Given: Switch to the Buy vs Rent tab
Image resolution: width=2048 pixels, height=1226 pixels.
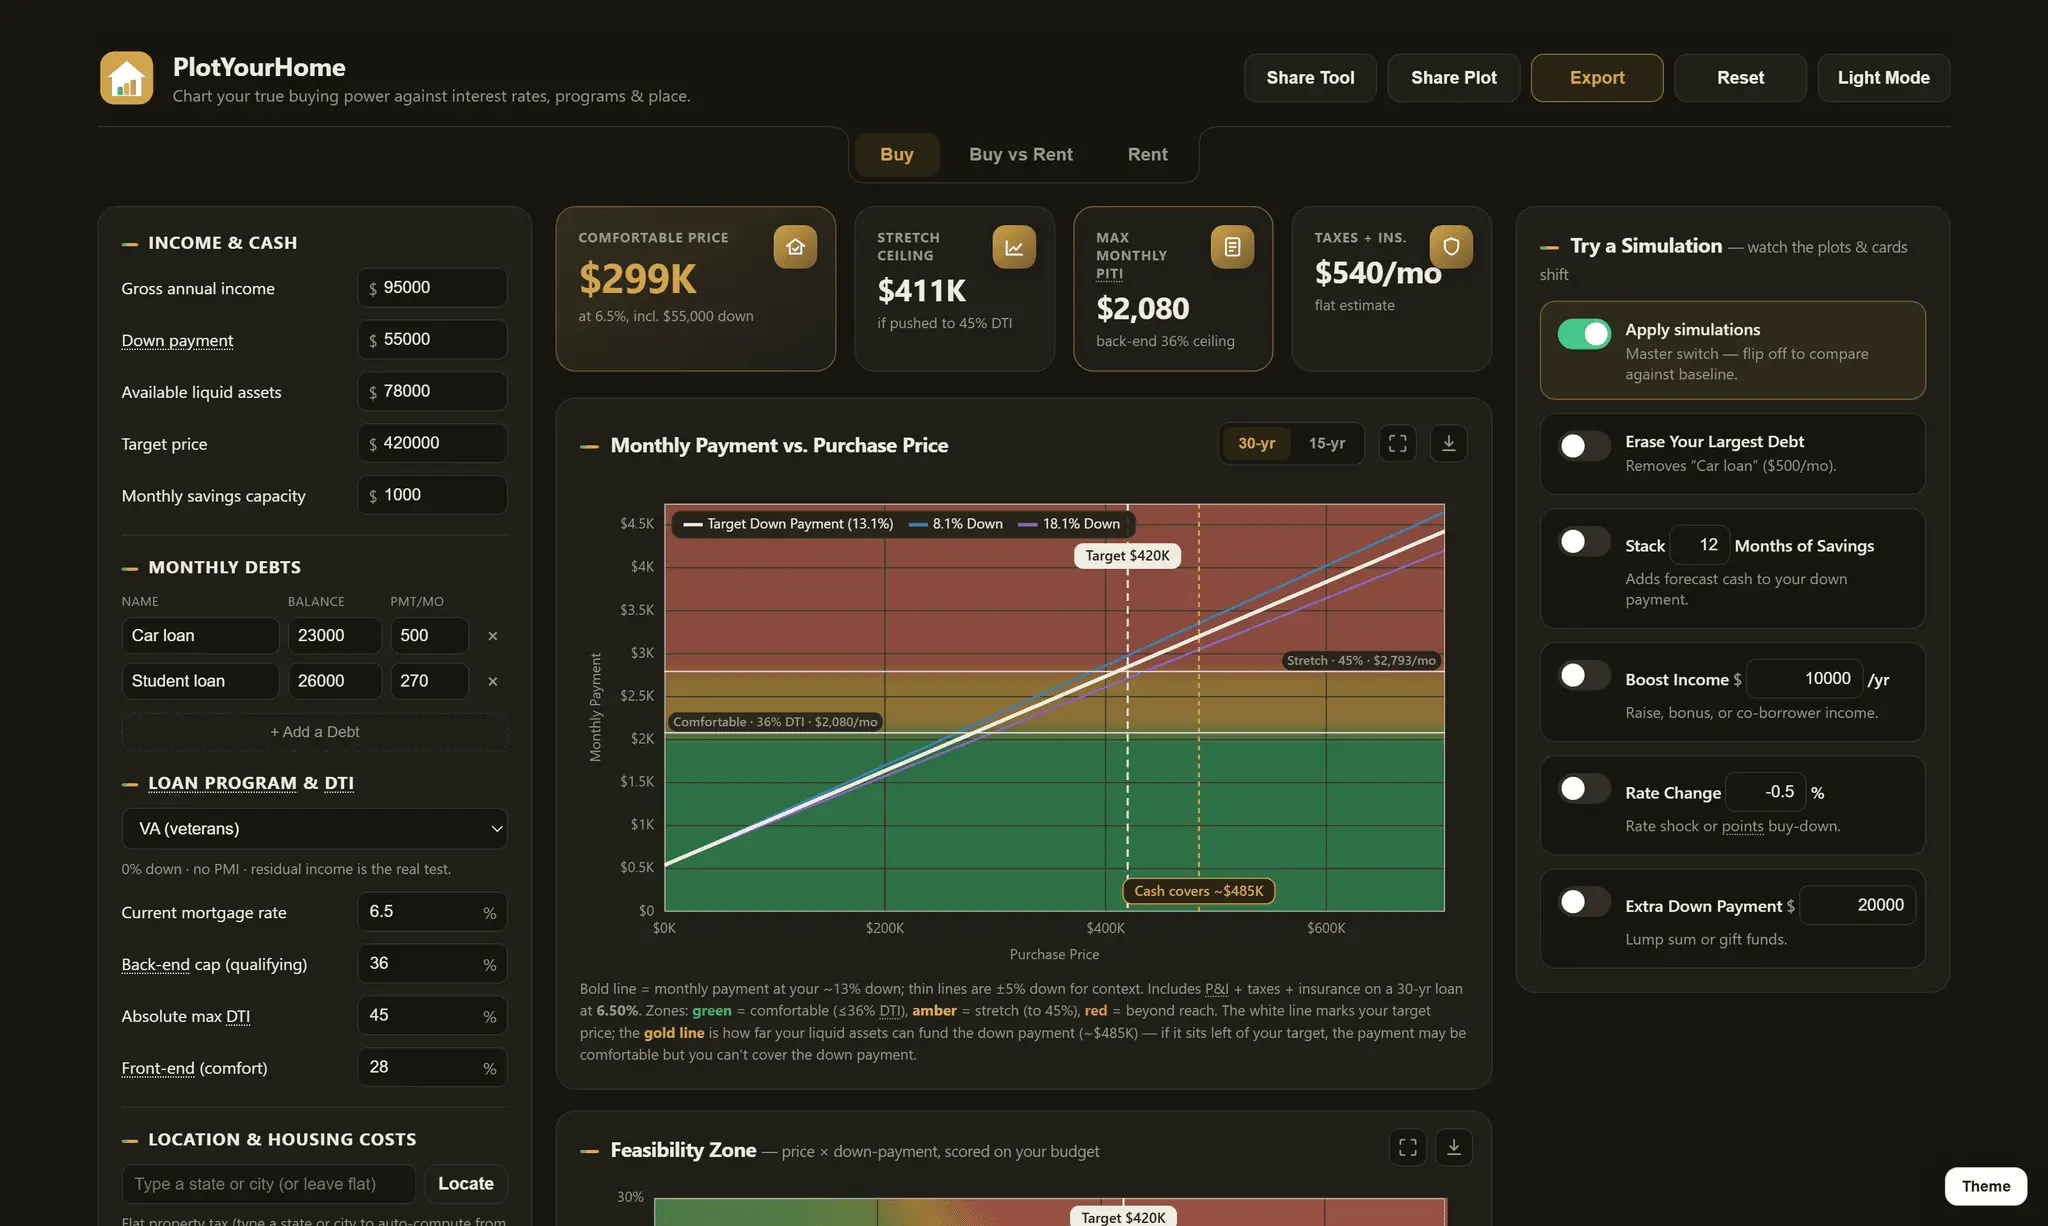Looking at the screenshot, I should [1021, 155].
